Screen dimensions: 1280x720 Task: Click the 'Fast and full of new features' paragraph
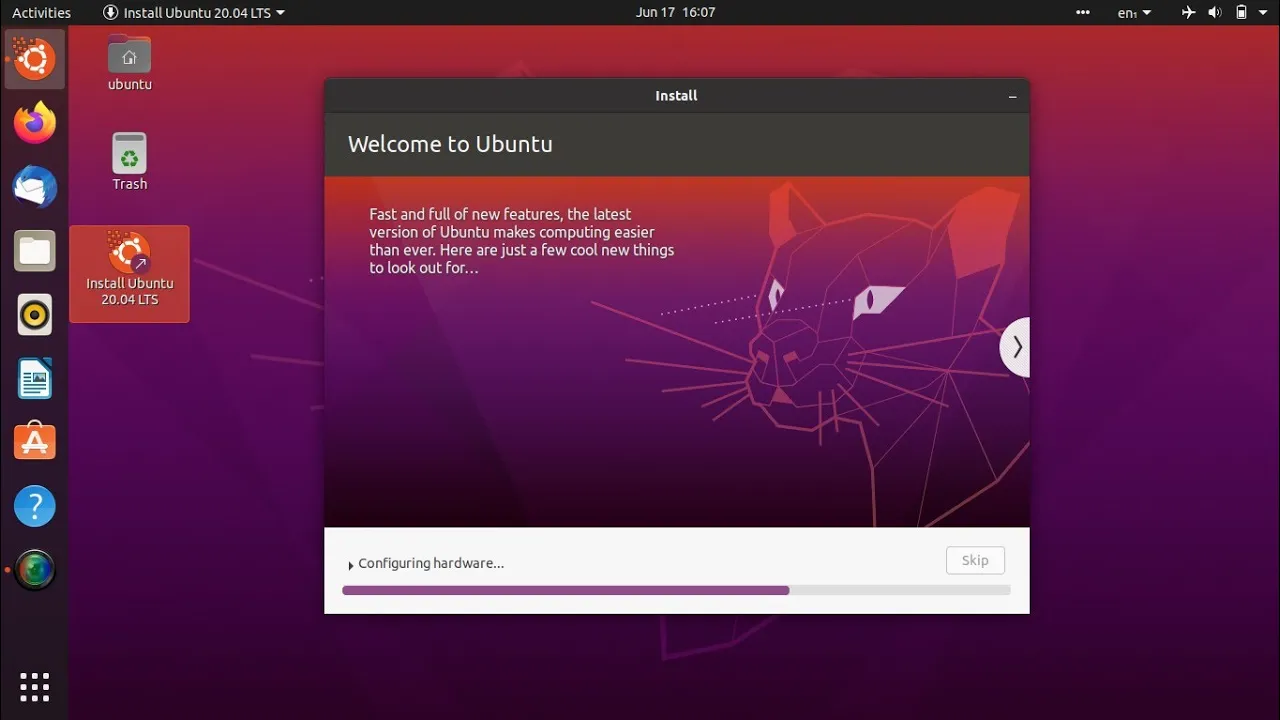coord(522,241)
